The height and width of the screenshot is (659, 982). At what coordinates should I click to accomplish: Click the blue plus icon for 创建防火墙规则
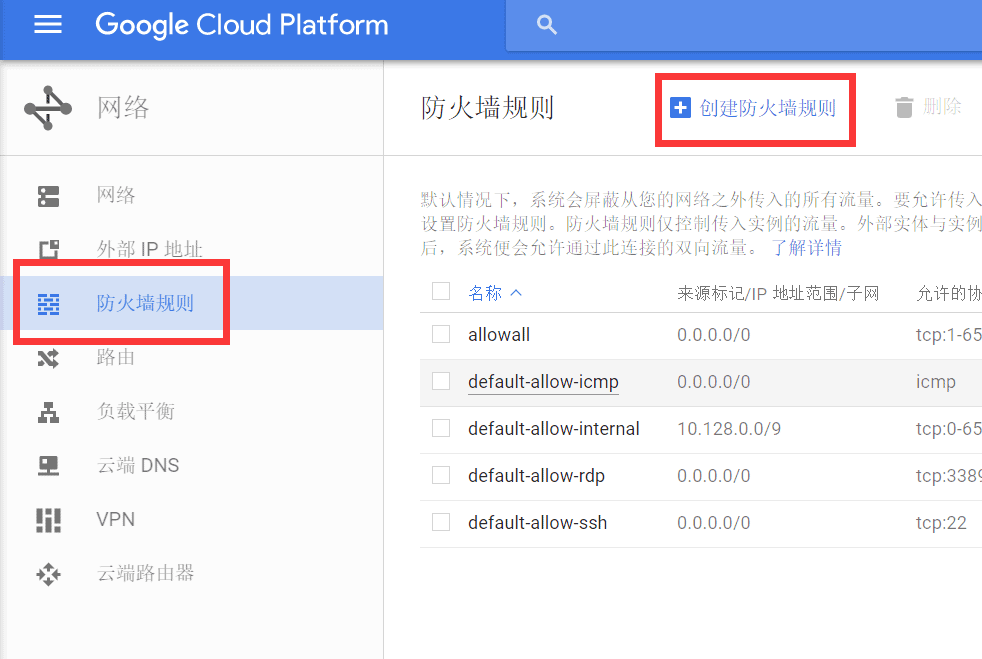(x=680, y=108)
